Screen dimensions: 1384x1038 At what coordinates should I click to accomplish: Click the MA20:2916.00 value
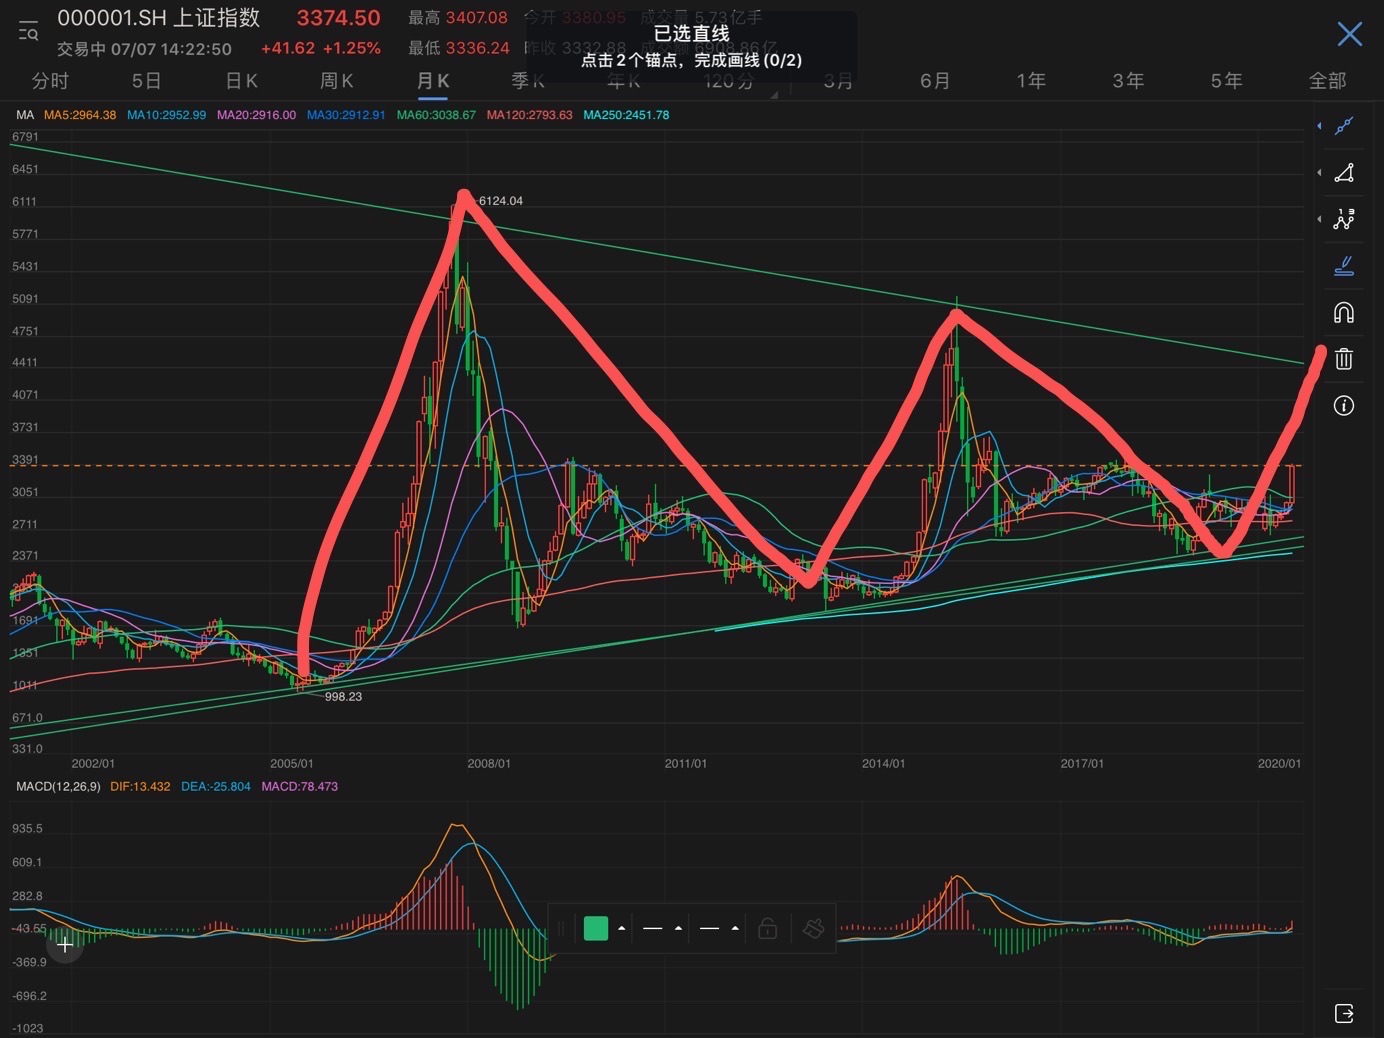(x=256, y=115)
